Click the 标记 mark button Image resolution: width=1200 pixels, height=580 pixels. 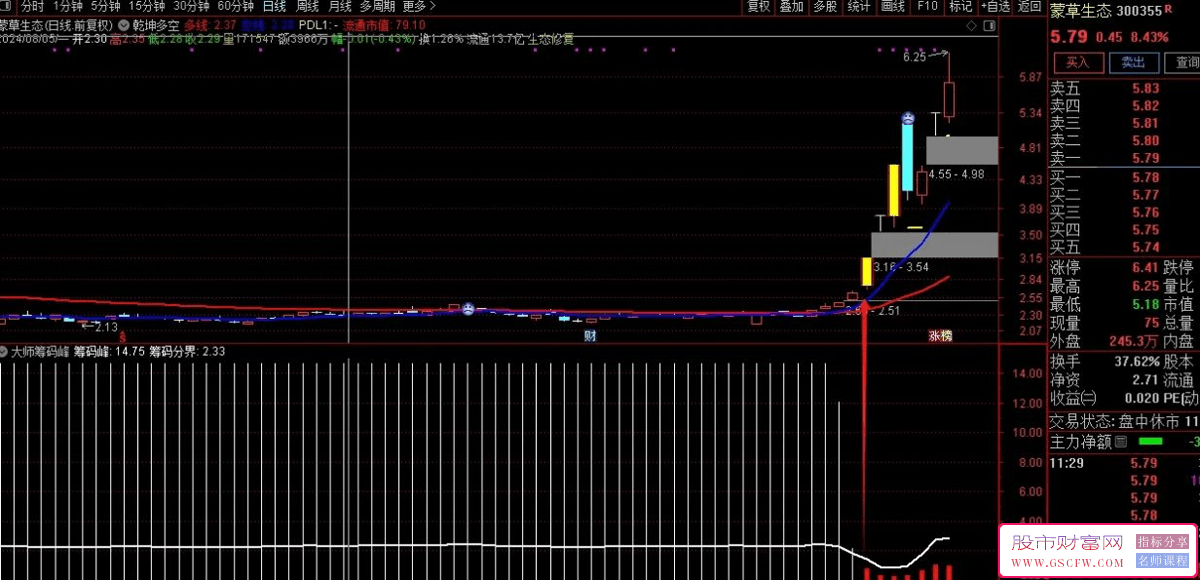click(960, 6)
